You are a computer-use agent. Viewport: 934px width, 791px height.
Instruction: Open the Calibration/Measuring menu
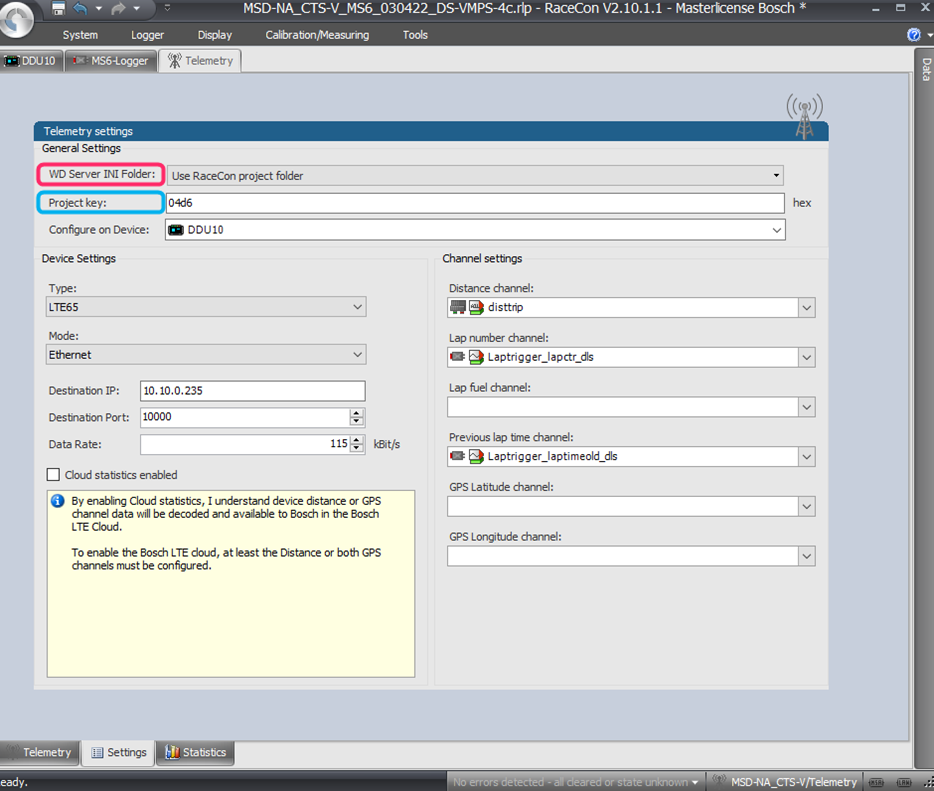[x=317, y=35]
